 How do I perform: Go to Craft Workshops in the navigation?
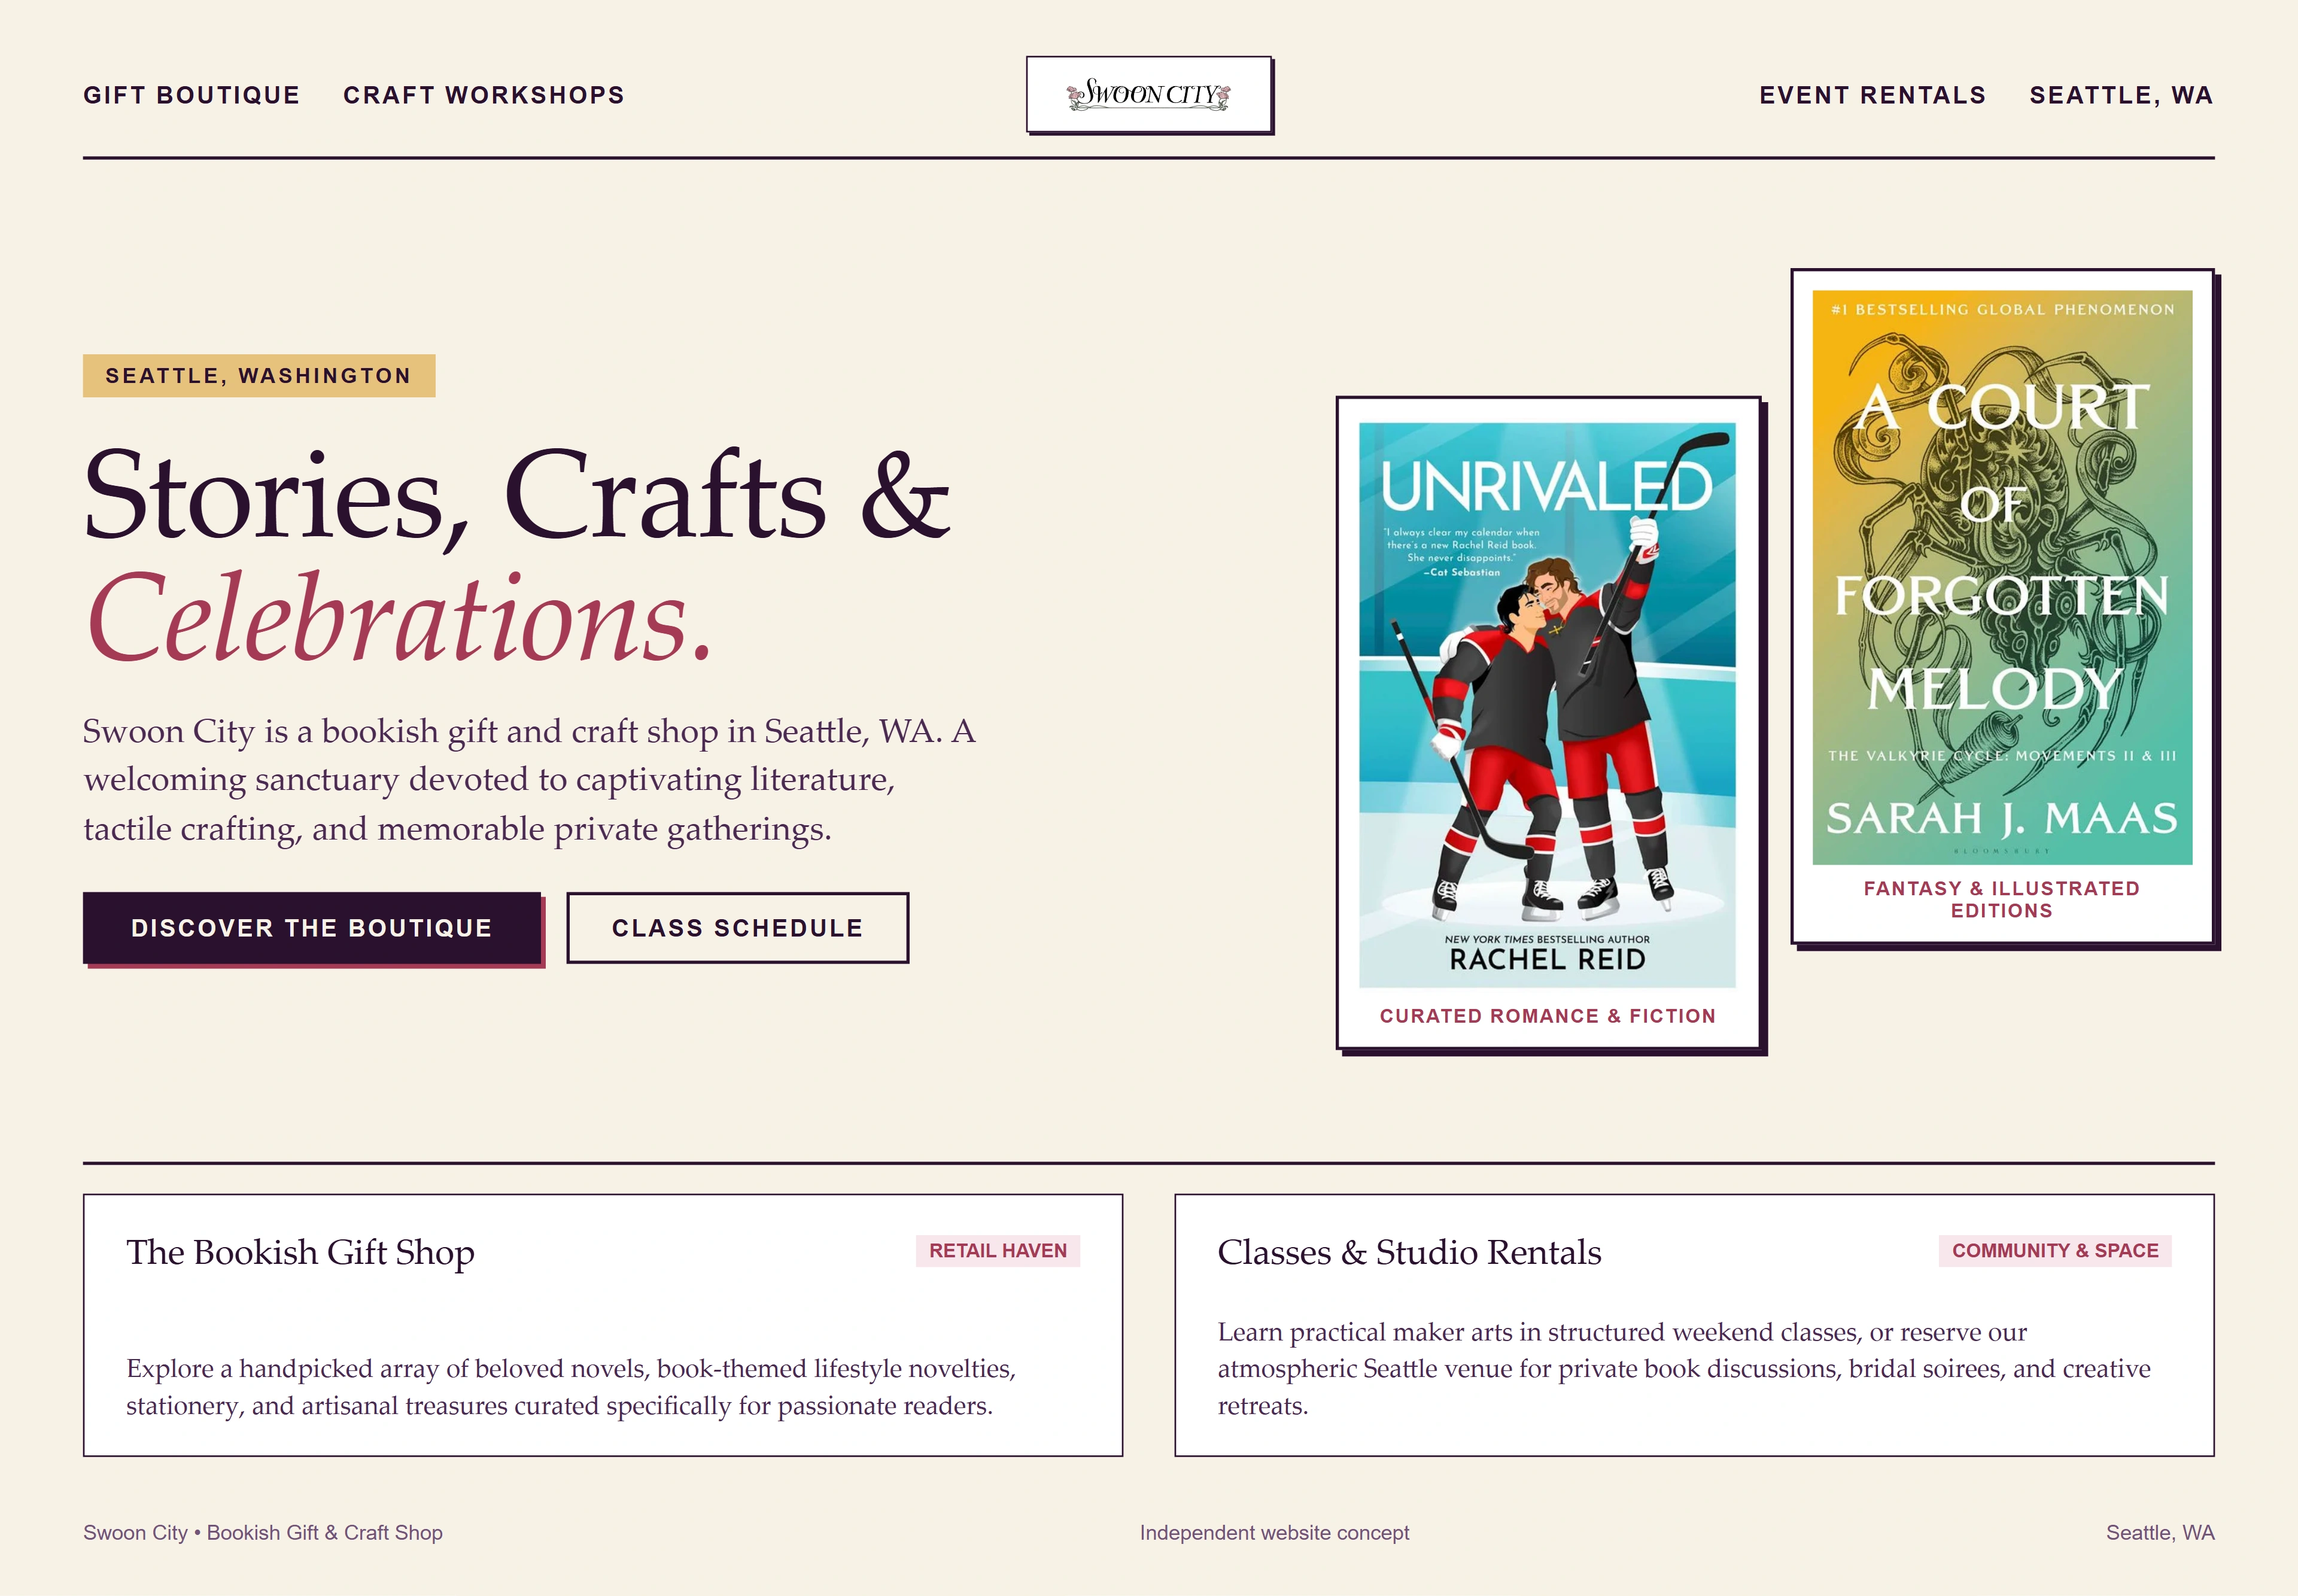click(x=484, y=95)
